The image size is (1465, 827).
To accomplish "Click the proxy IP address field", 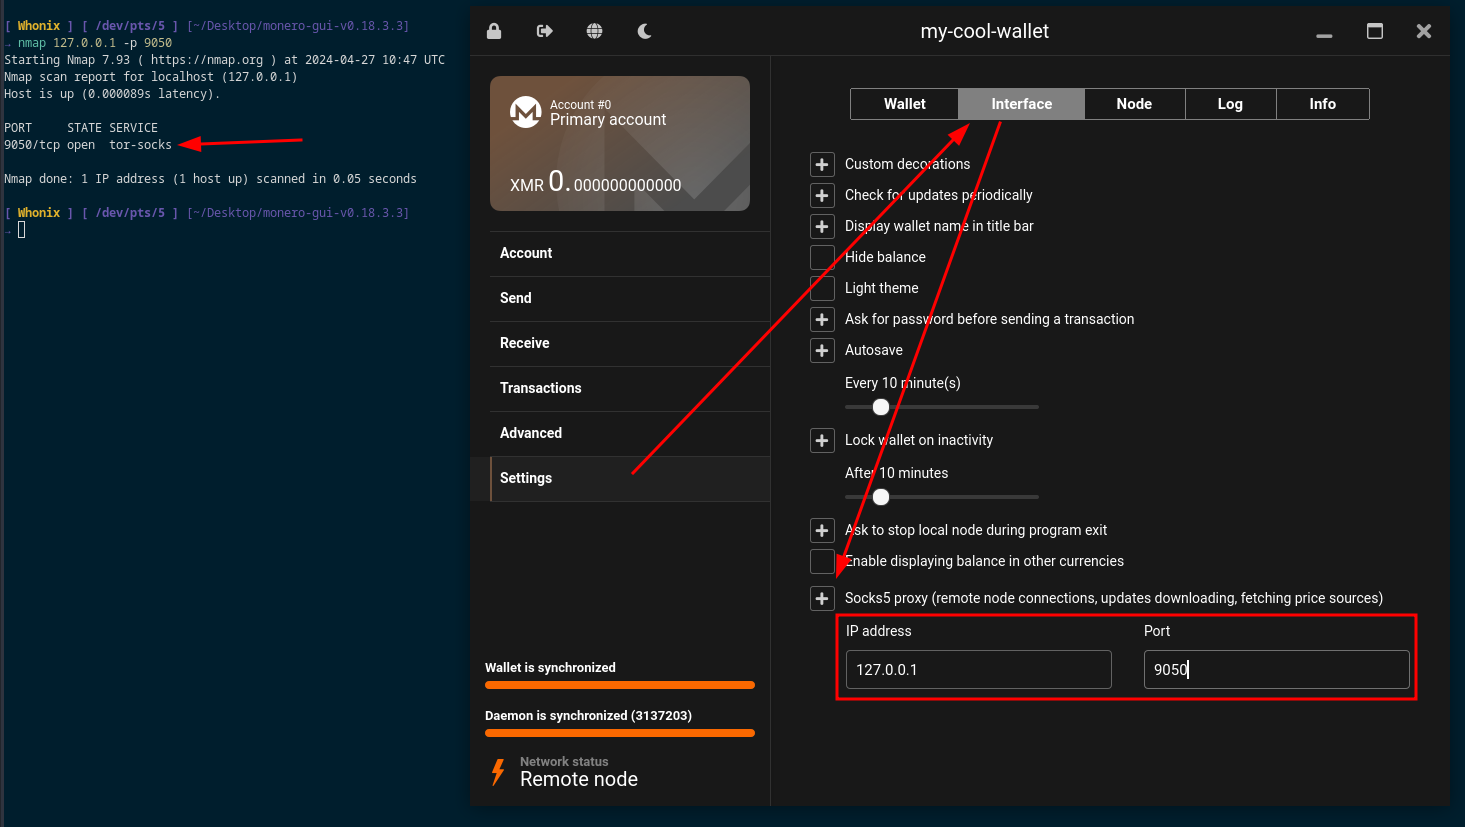I will [978, 670].
